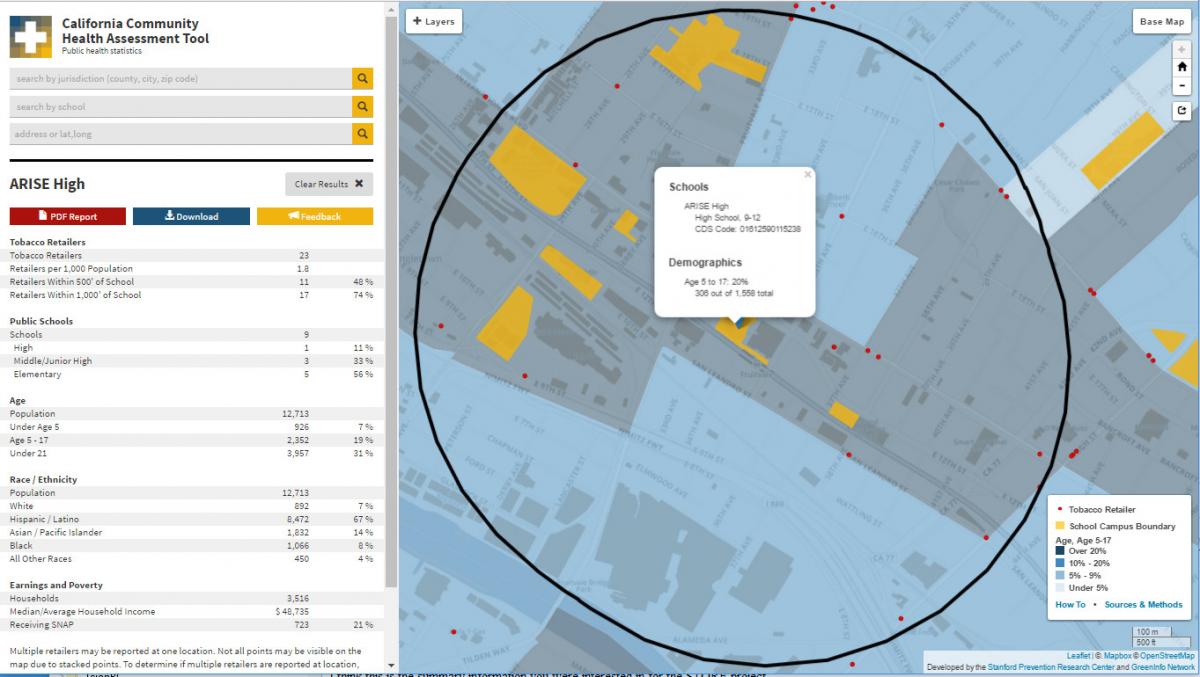Open the How To link in the legend

(1070, 605)
